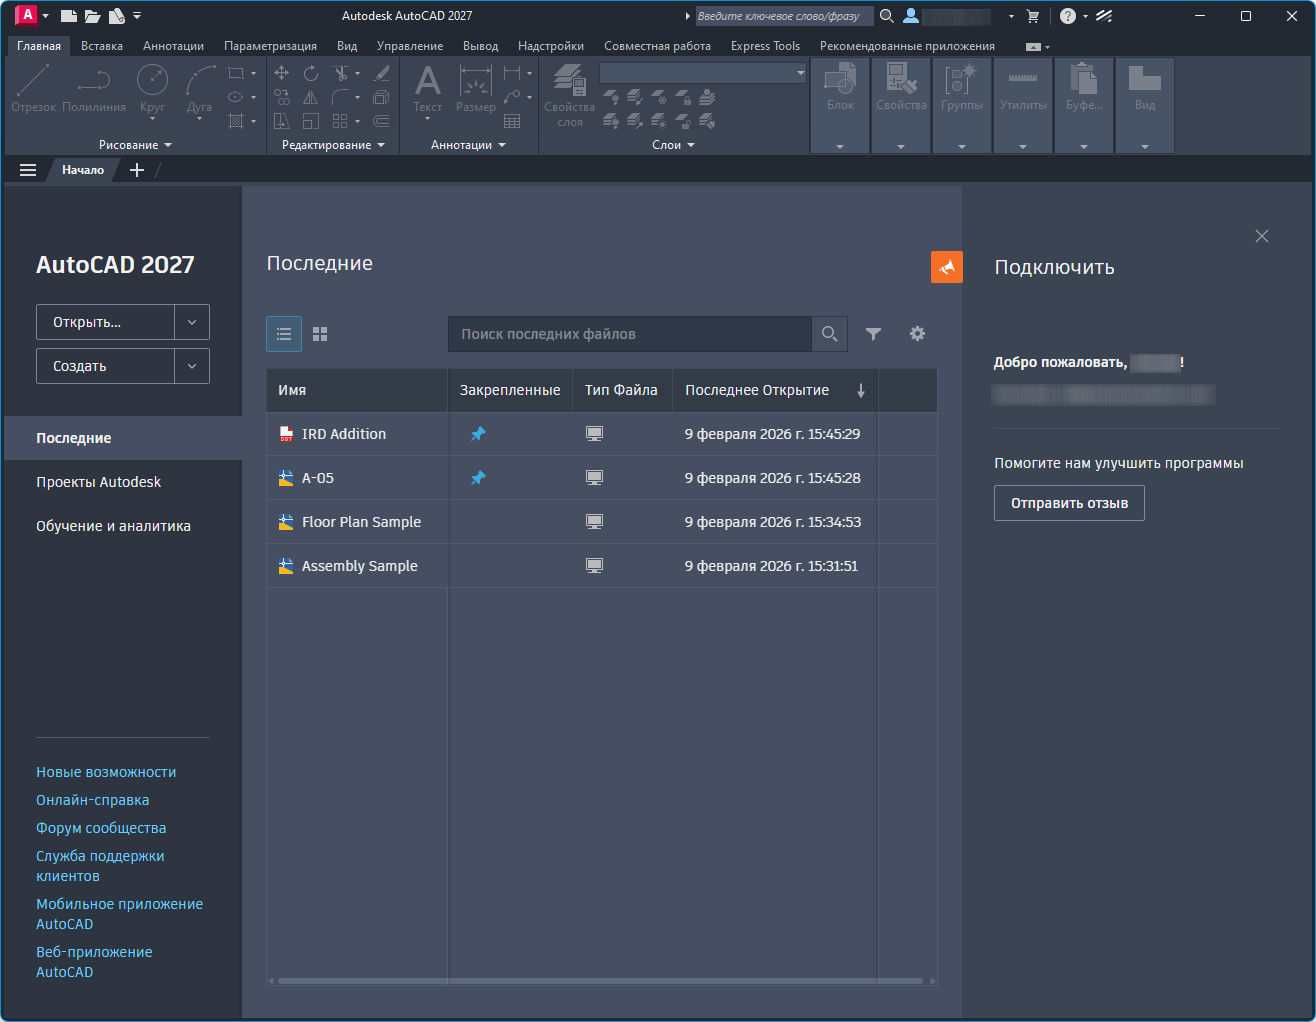Unpin the A-05 file
Image resolution: width=1316 pixels, height=1022 pixels.
478,478
